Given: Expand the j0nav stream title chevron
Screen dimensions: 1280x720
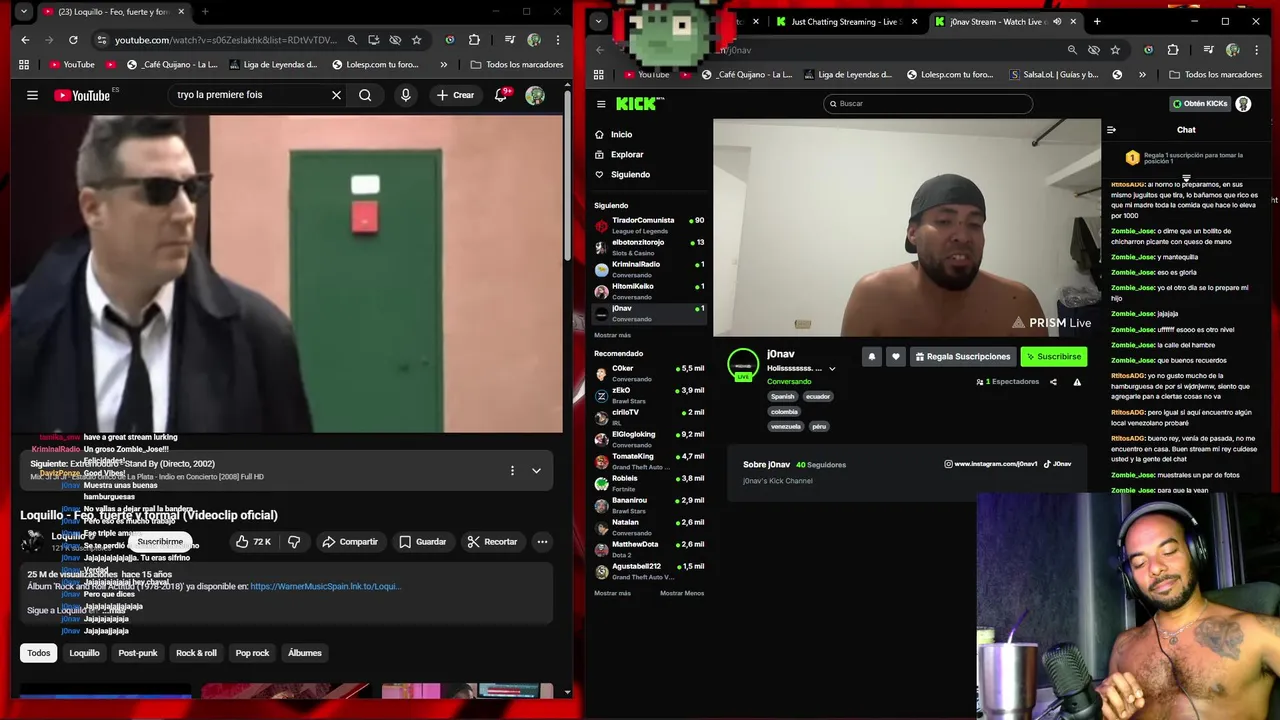Looking at the screenshot, I should pyautogui.click(x=832, y=369).
